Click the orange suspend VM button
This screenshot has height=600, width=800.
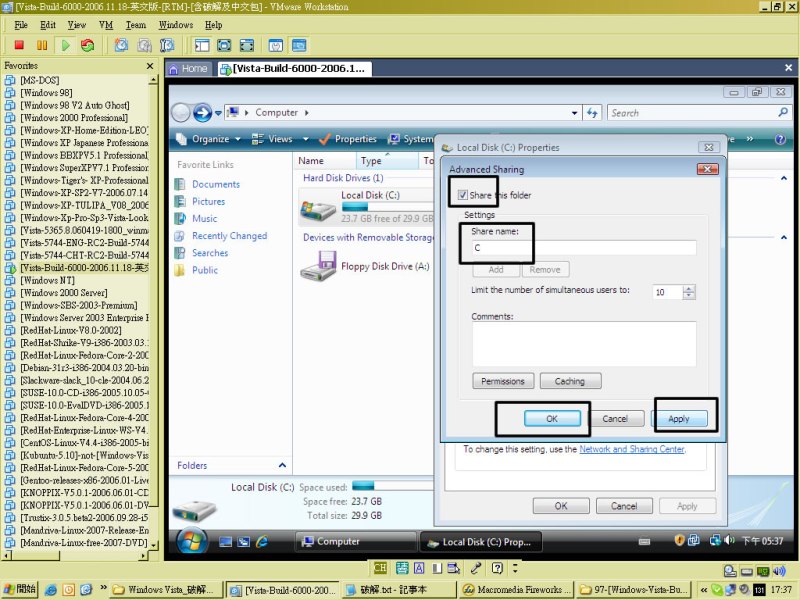[42, 45]
